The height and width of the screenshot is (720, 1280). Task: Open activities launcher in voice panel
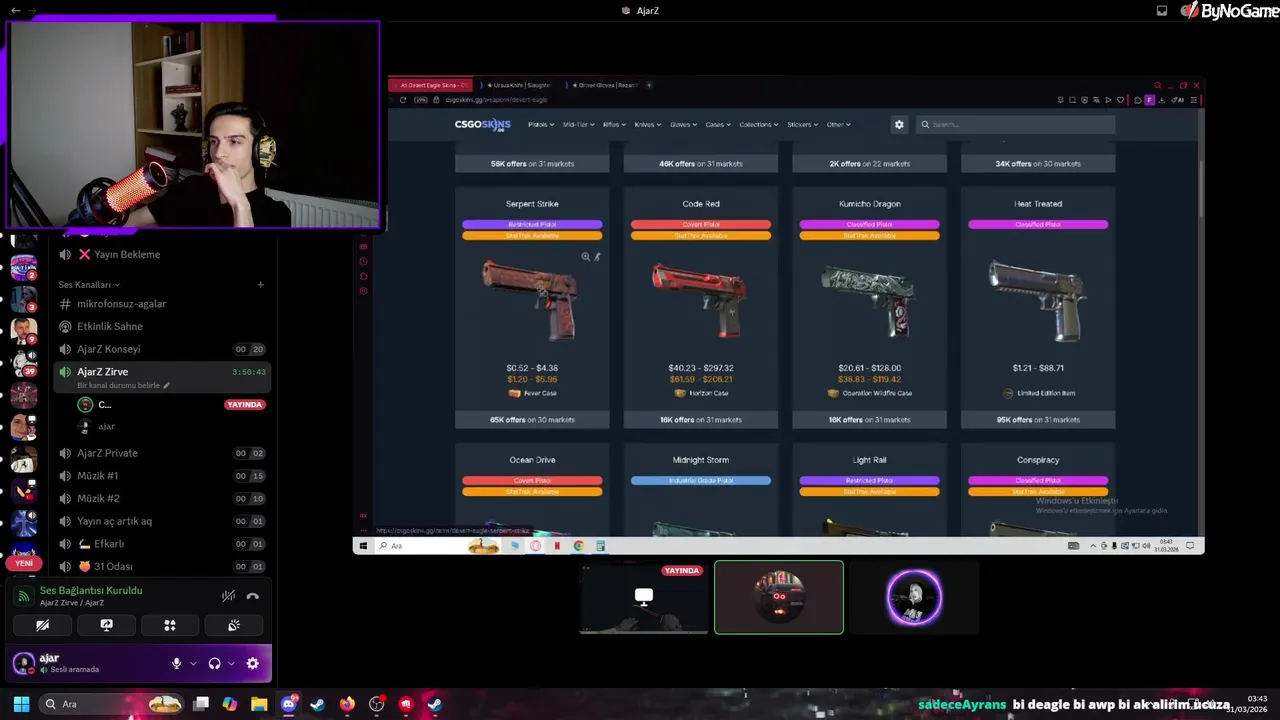[x=170, y=625]
